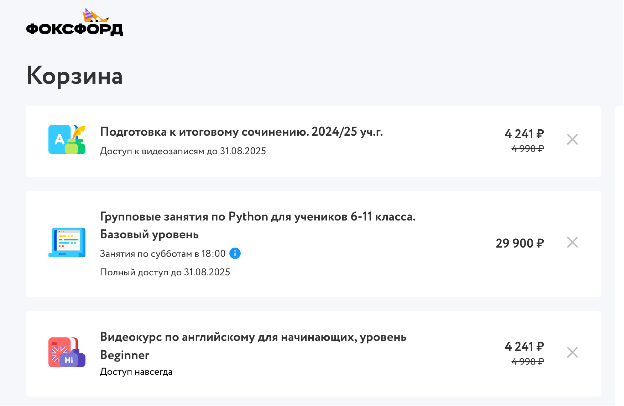Viewport: 624px width, 406px height.
Task: Click the Фоксфорд logo
Action: (x=74, y=22)
